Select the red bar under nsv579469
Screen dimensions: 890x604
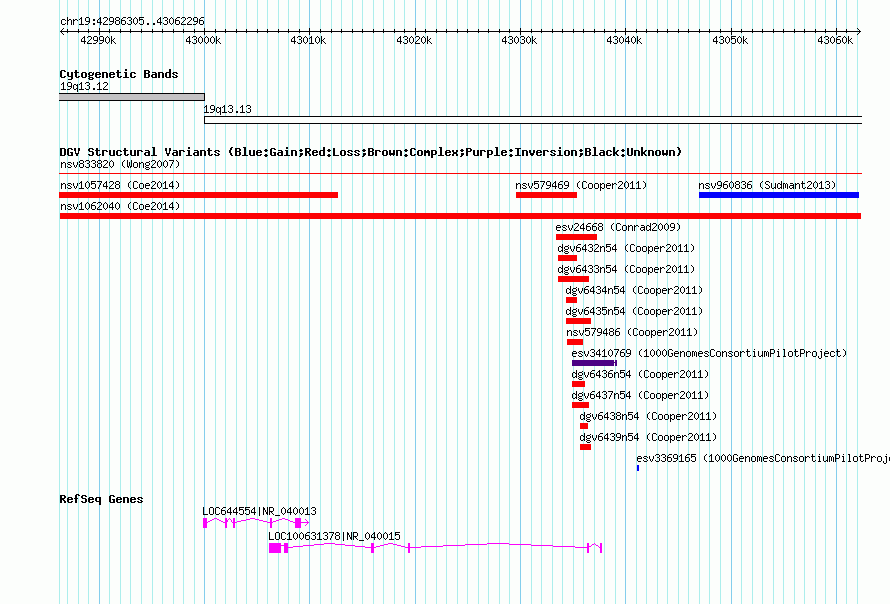tap(547, 195)
